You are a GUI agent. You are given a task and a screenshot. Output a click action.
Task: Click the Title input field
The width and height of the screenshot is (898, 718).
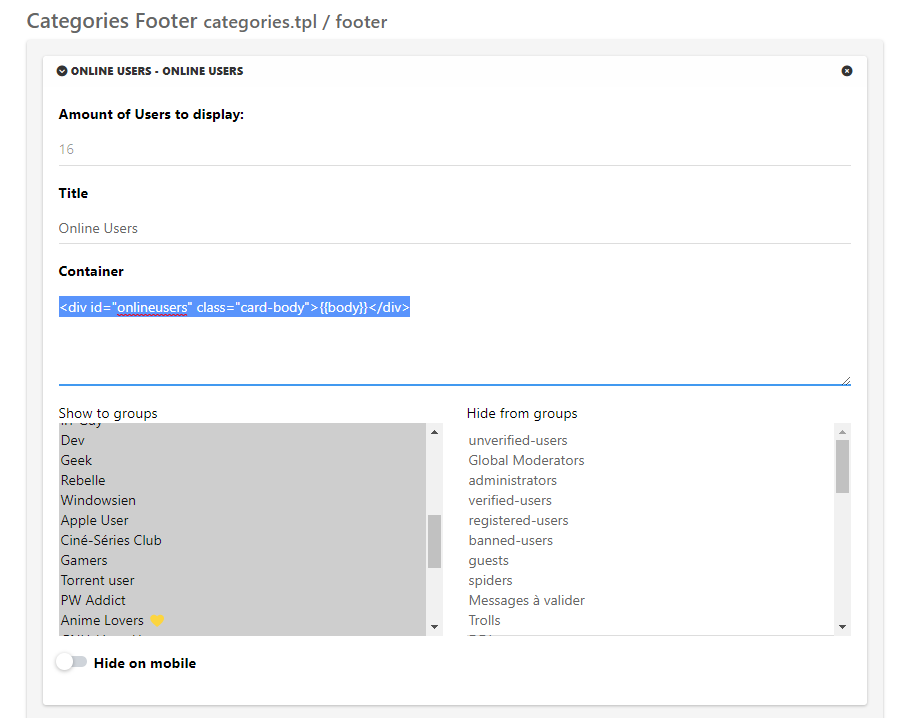454,228
